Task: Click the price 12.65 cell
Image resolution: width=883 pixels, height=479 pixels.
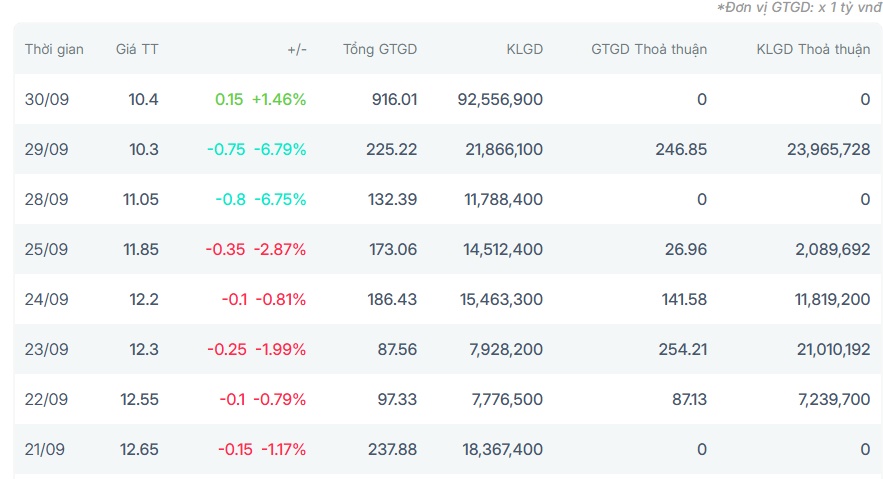Action: pos(139,450)
